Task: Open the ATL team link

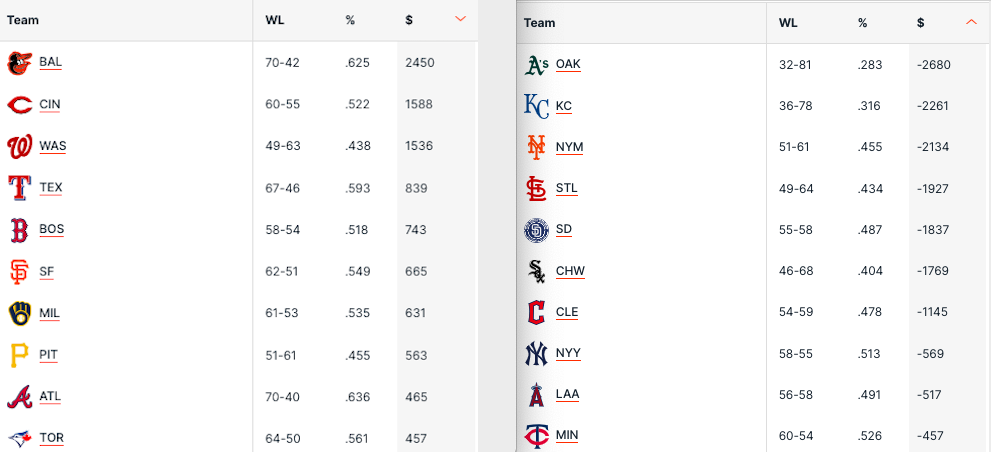Action: coord(50,396)
